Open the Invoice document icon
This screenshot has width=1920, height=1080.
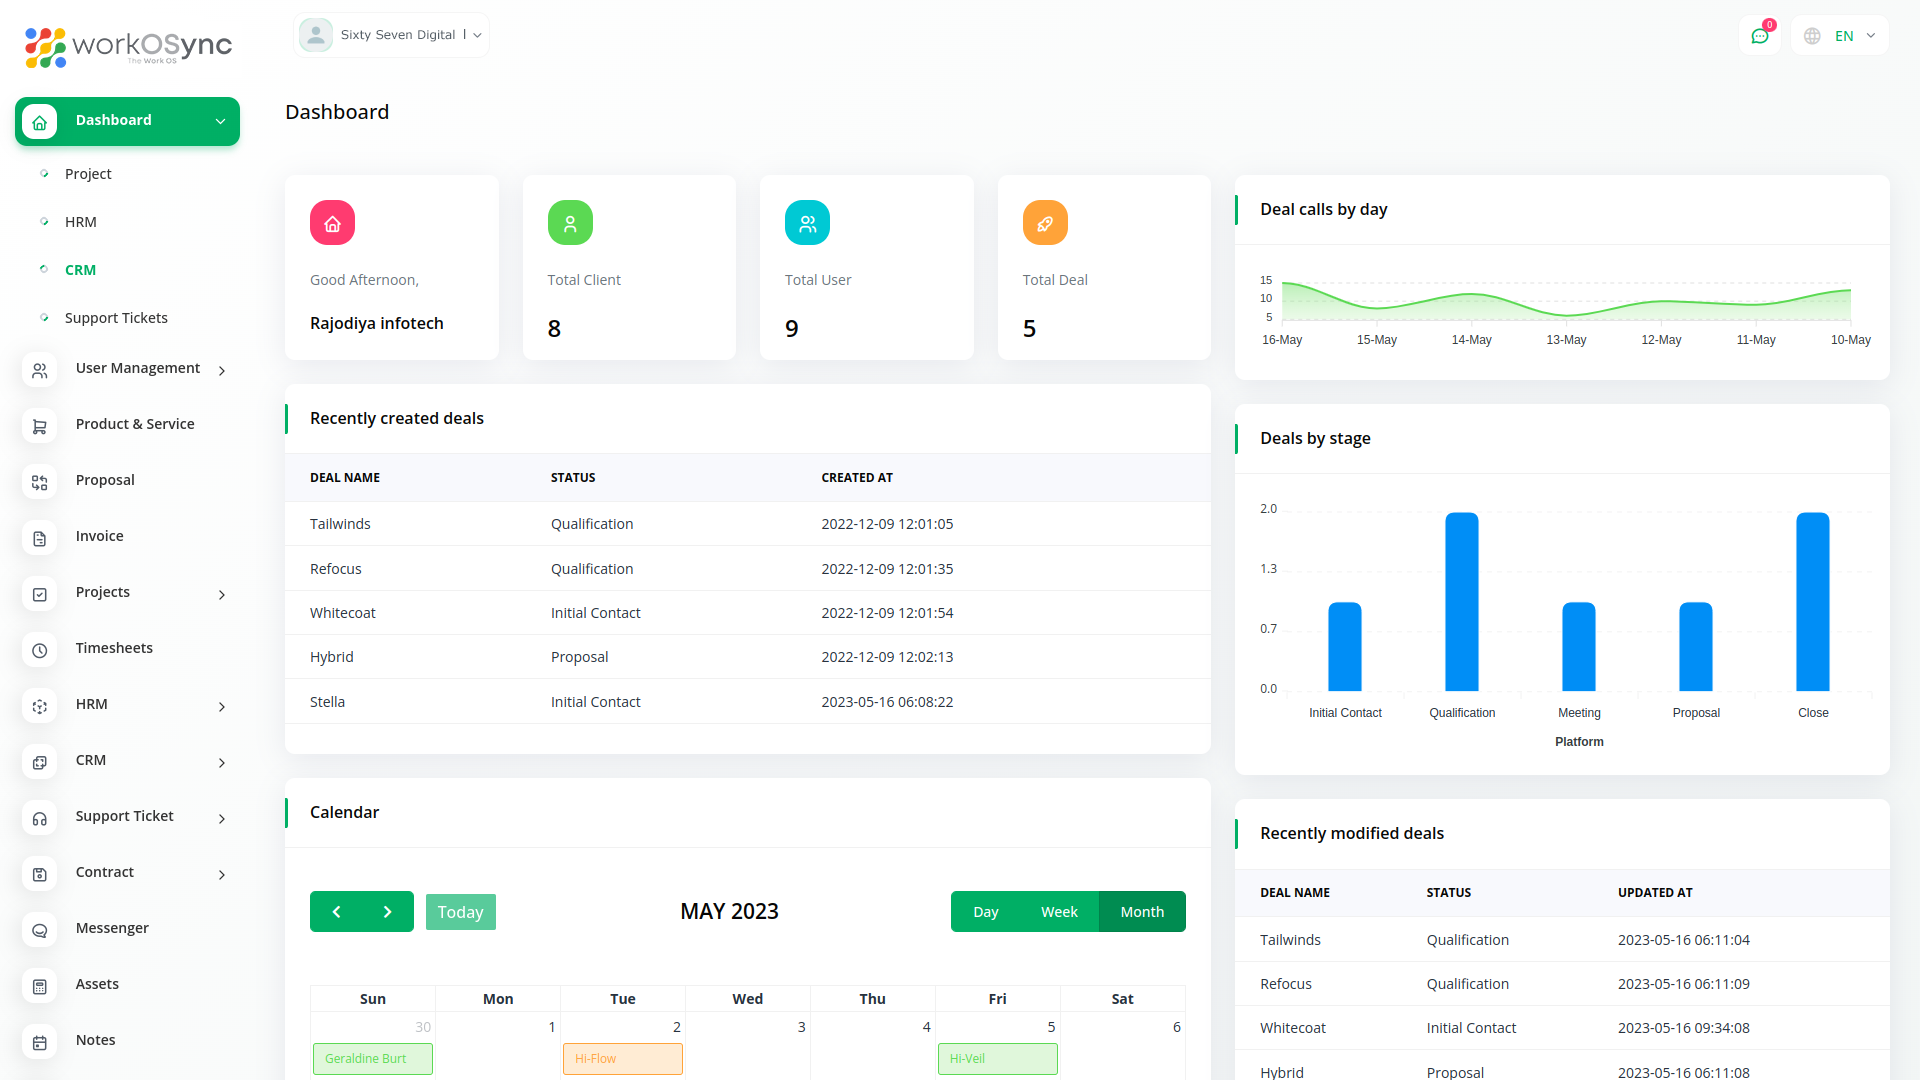39,538
